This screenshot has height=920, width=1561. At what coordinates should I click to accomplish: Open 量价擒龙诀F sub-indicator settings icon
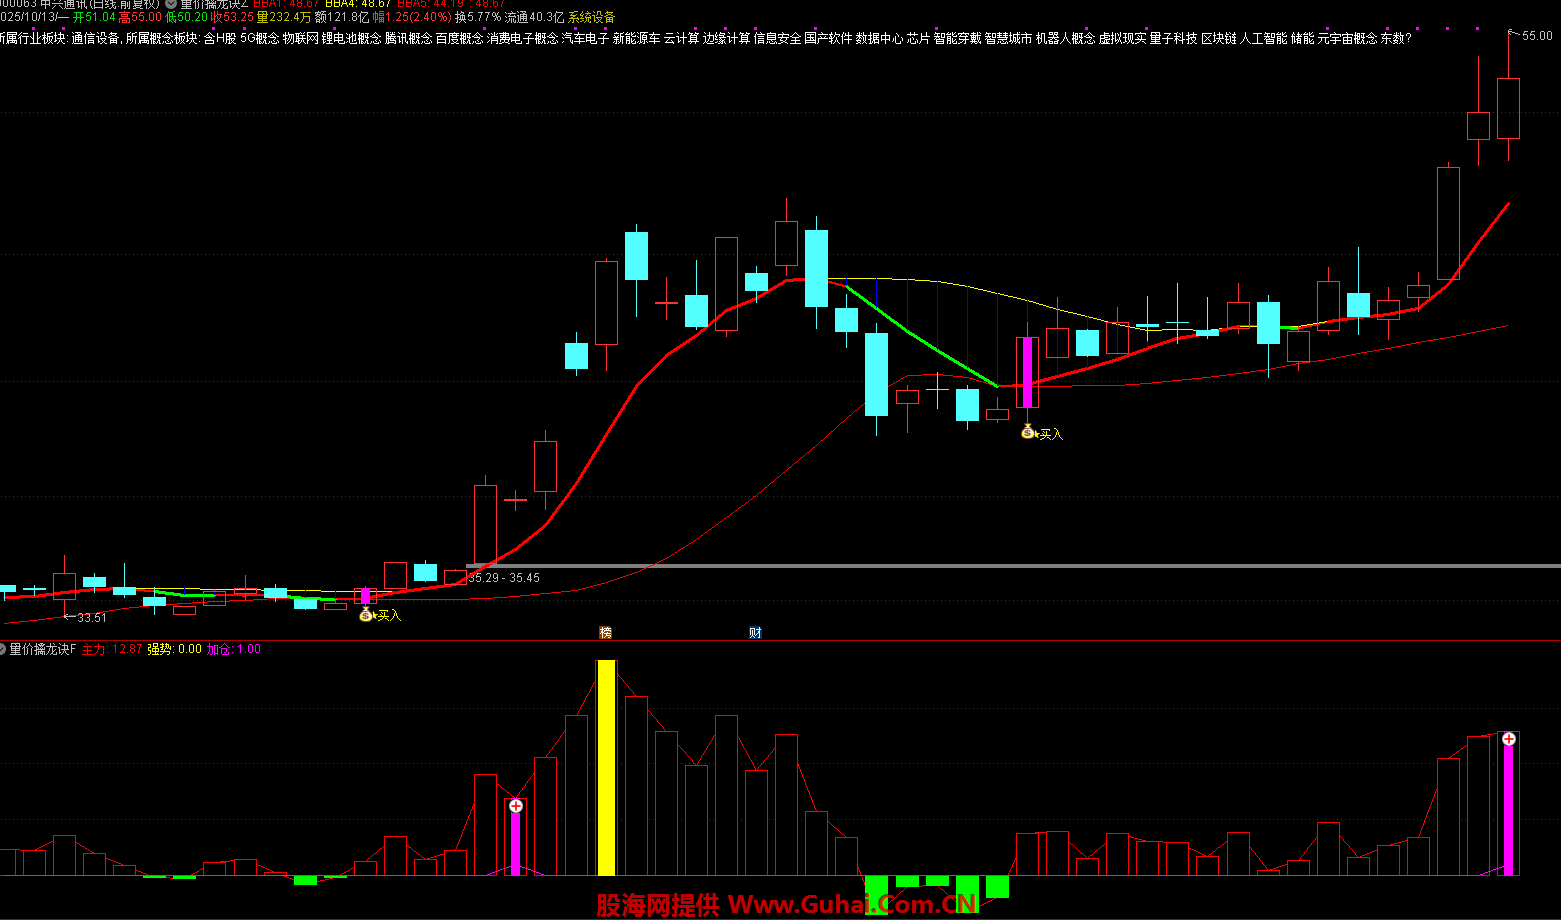(x=3, y=649)
